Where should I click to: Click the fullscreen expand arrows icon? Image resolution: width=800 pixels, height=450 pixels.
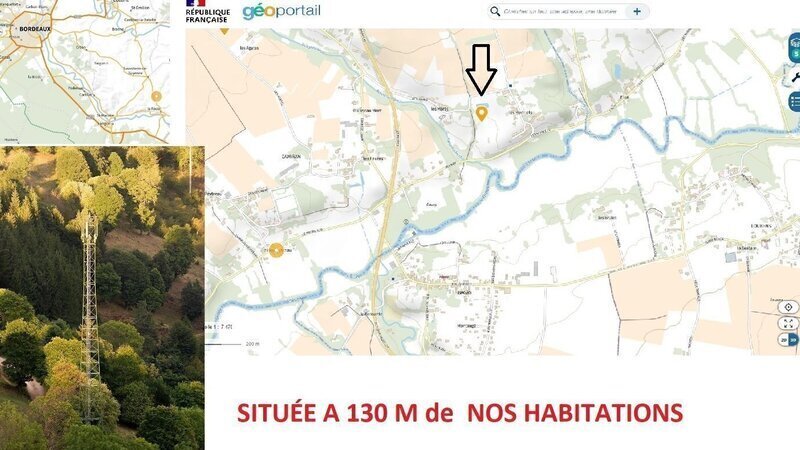788,323
